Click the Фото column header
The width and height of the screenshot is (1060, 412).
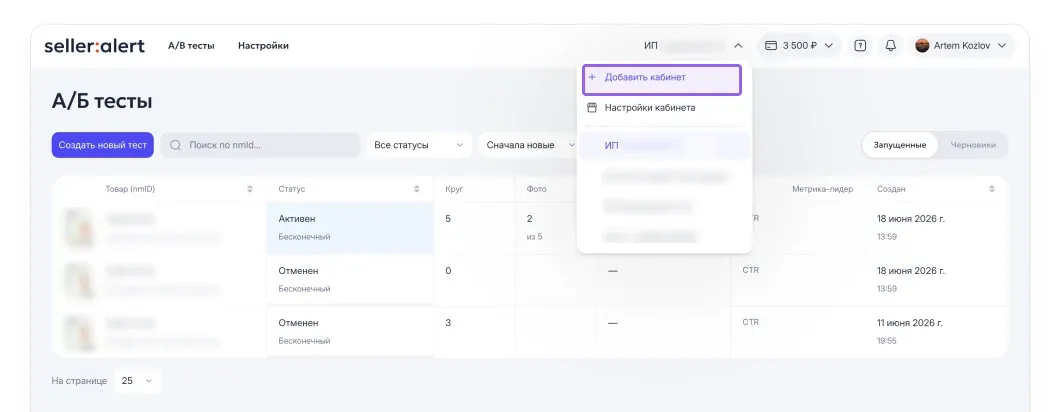[536, 189]
